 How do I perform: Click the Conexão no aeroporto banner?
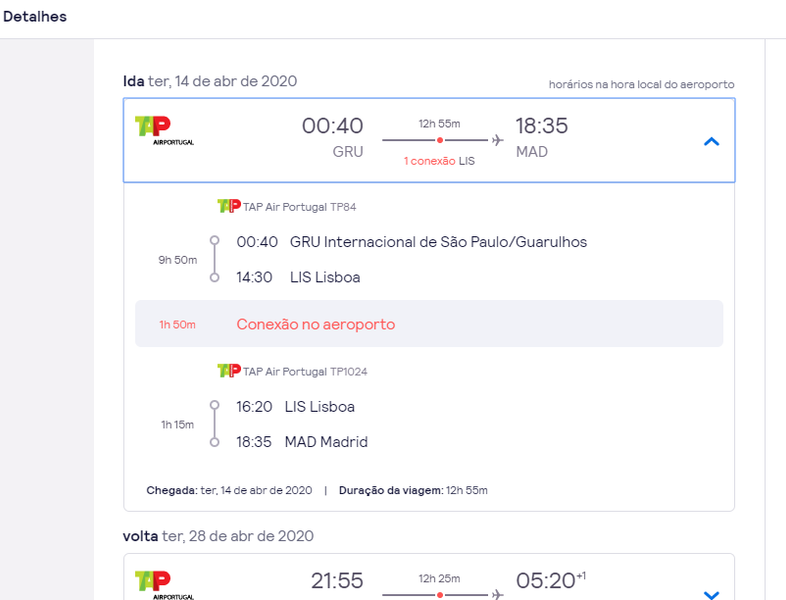pyautogui.click(x=429, y=324)
